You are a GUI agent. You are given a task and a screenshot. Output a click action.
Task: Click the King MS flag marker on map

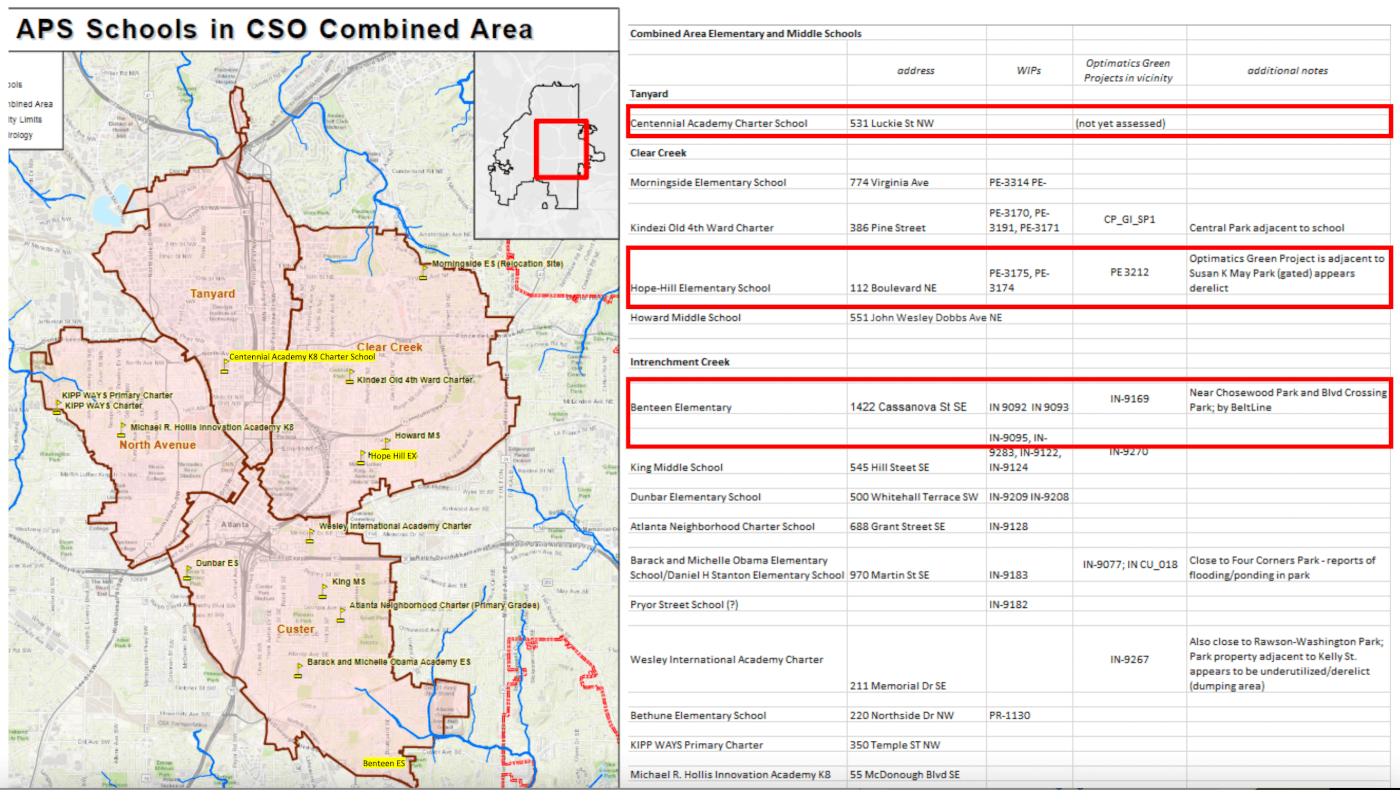[x=323, y=592]
